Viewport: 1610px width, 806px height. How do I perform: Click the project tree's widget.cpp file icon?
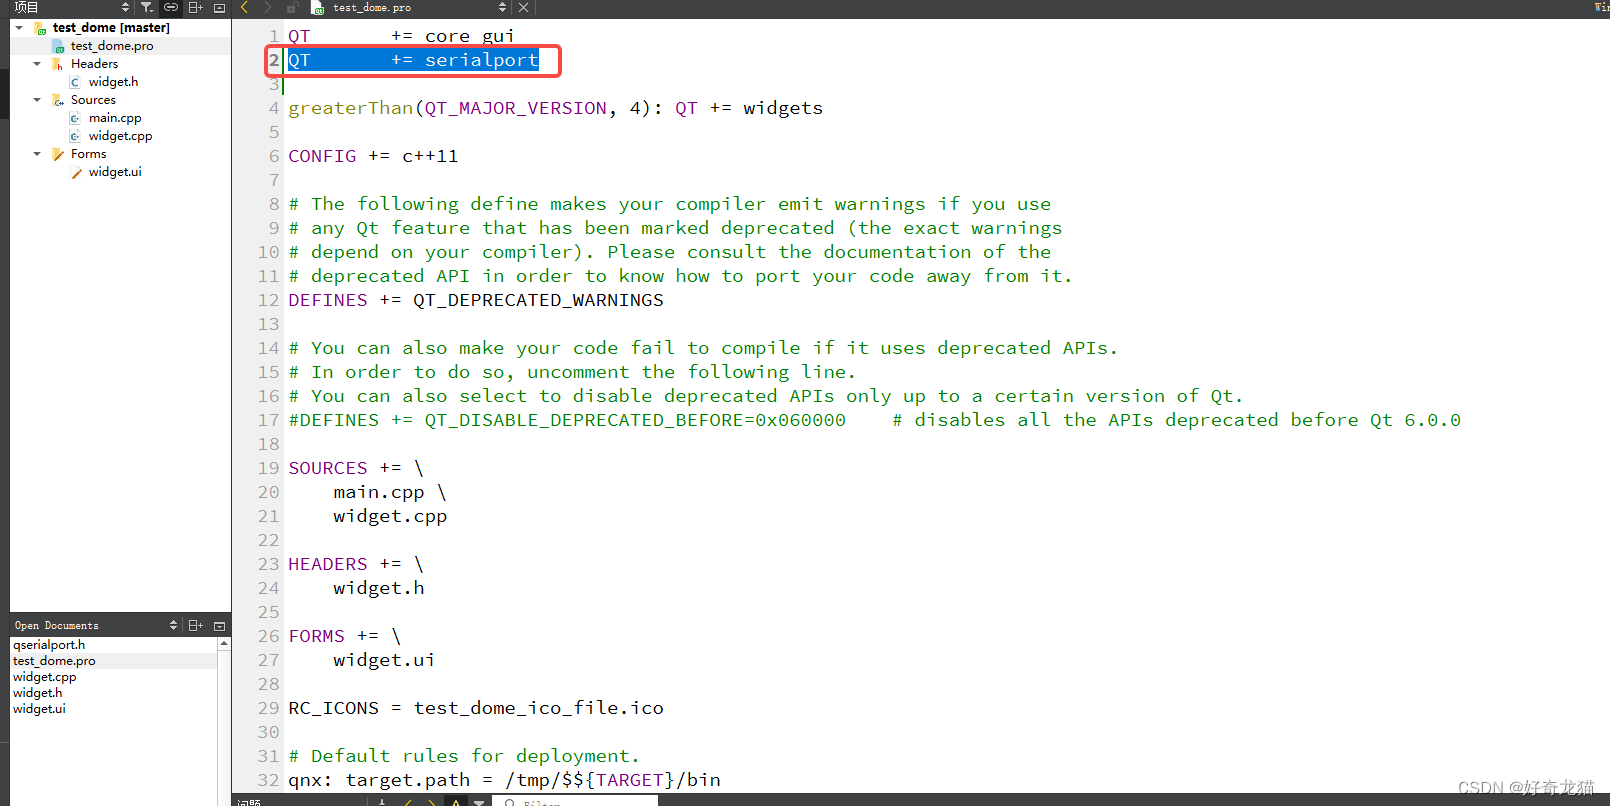76,136
